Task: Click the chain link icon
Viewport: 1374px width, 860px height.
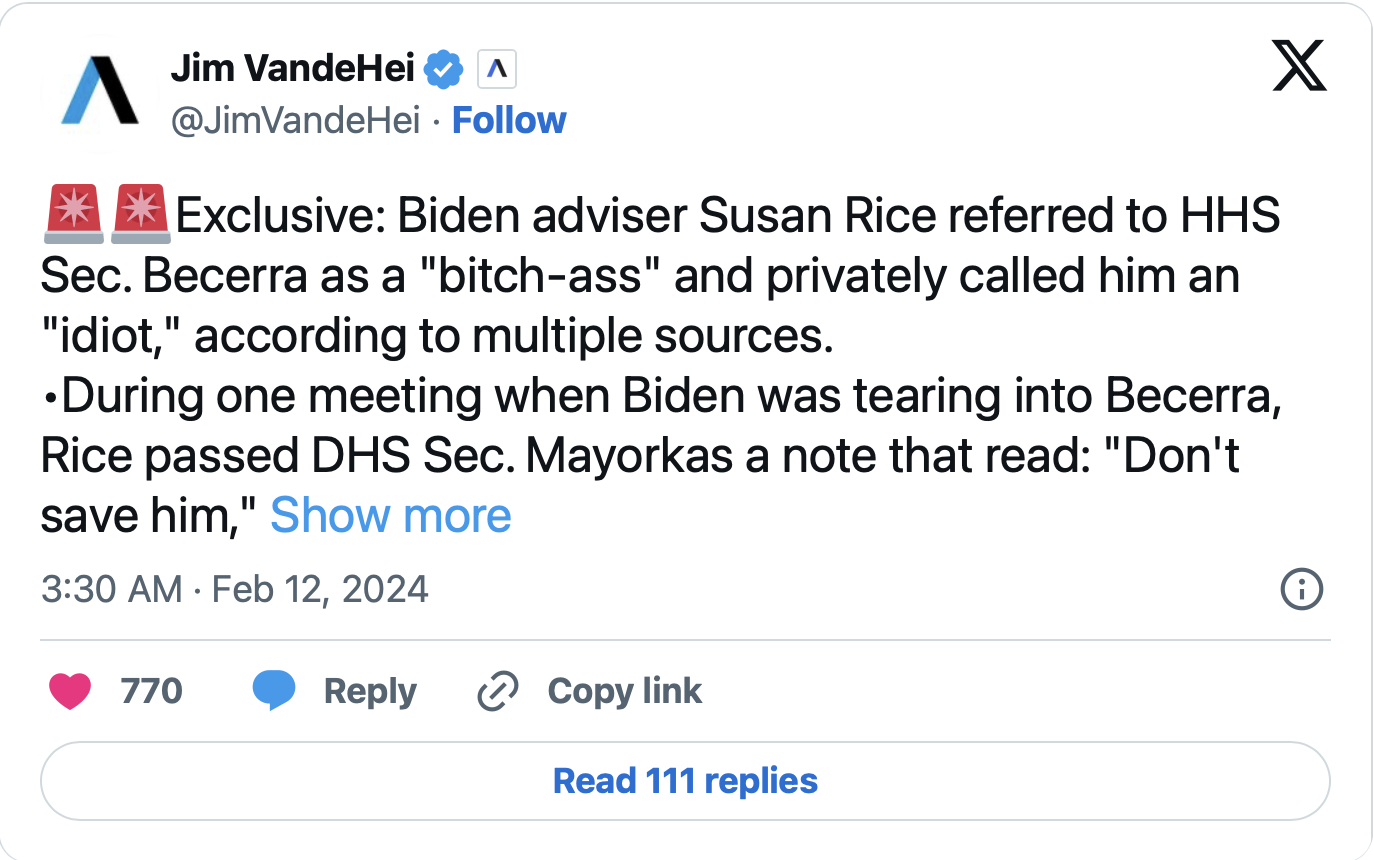Action: click(x=498, y=691)
